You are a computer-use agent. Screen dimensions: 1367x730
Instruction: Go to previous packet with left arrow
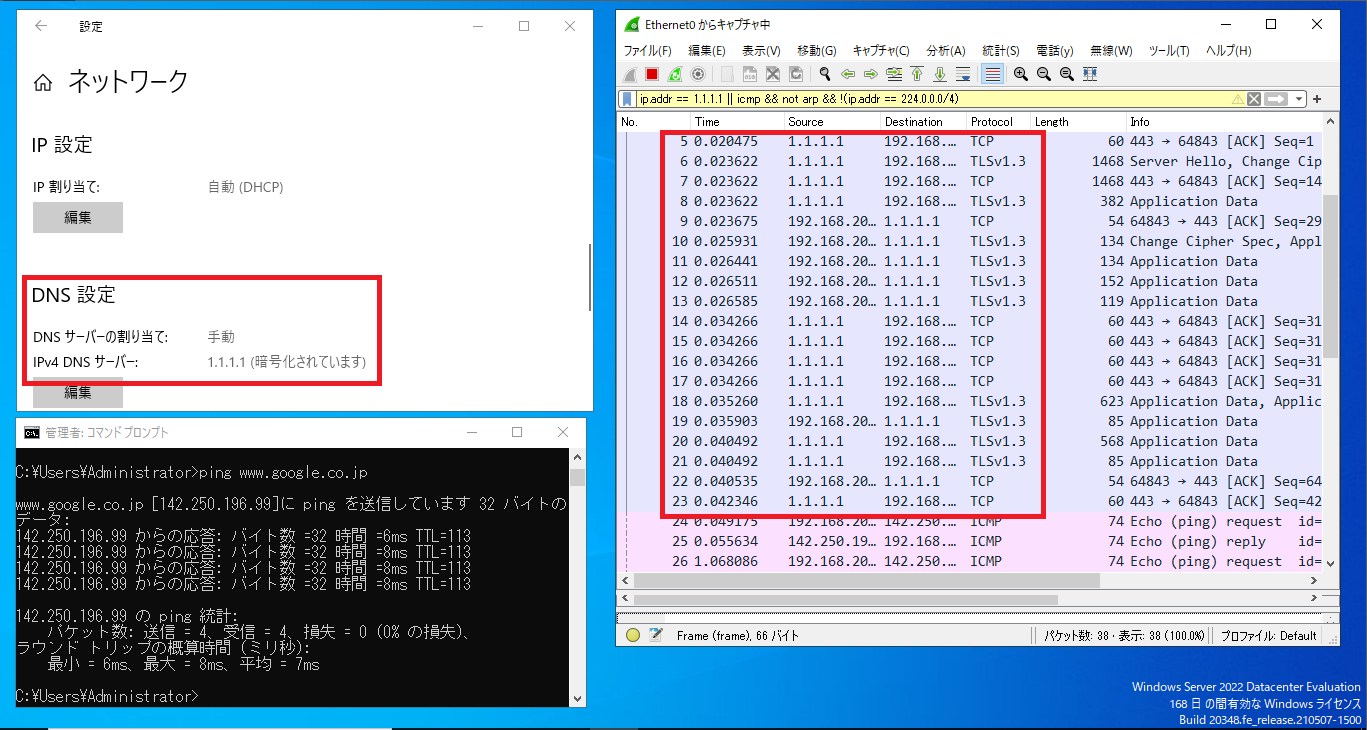pyautogui.click(x=848, y=74)
